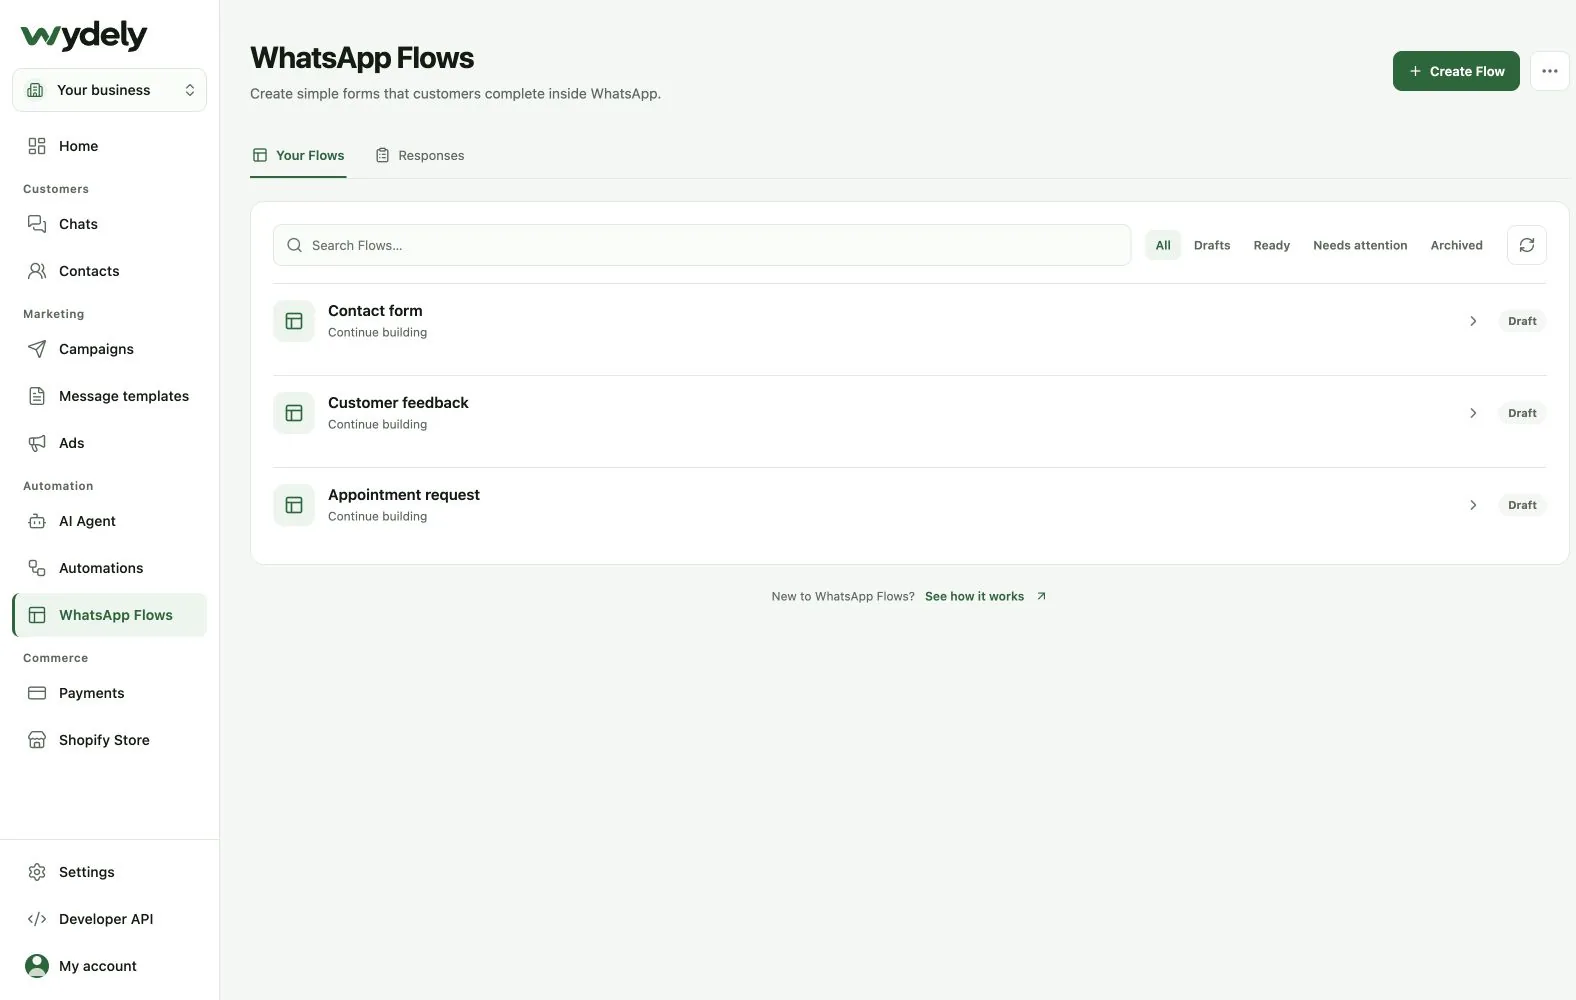This screenshot has height=1000, width=1576.
Task: Click the Customer feedback flow icon
Action: click(x=294, y=413)
